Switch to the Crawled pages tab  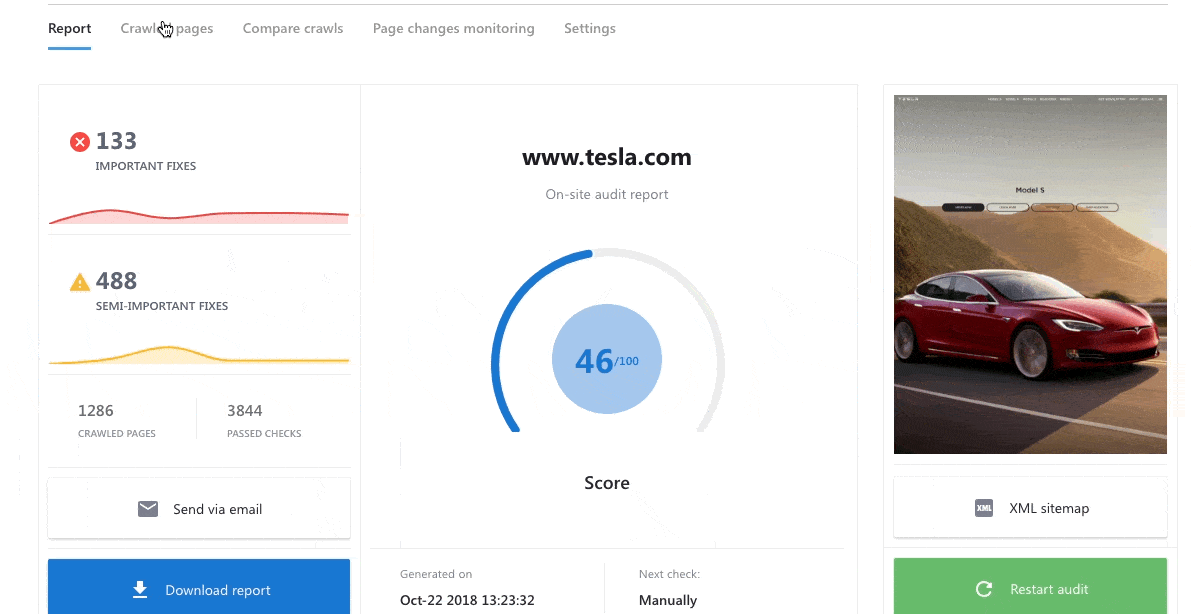[167, 28]
